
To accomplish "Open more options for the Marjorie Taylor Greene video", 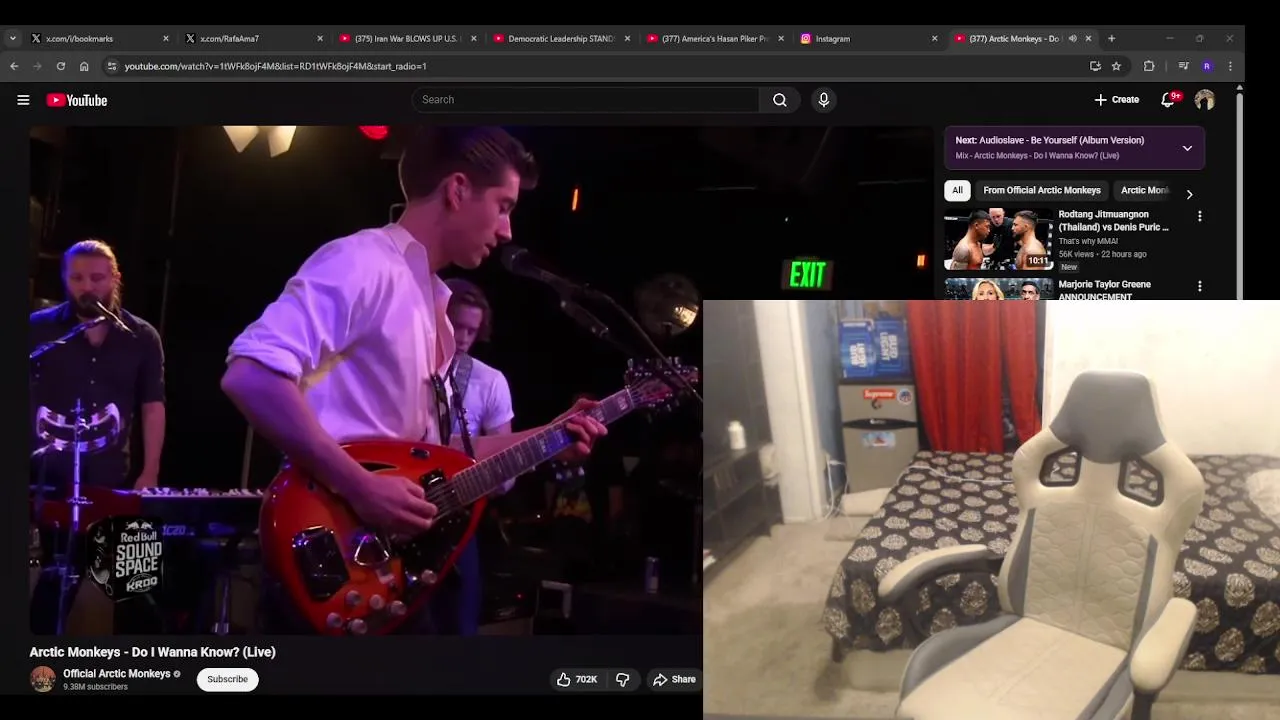I will (x=1200, y=286).
